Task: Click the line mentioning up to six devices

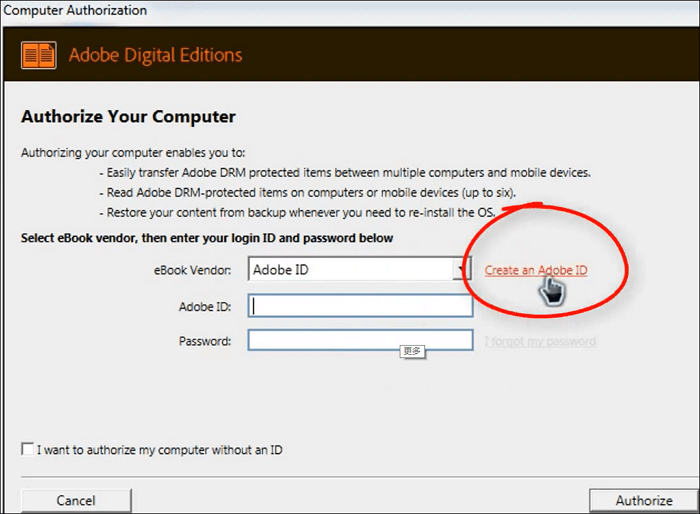Action: point(308,193)
